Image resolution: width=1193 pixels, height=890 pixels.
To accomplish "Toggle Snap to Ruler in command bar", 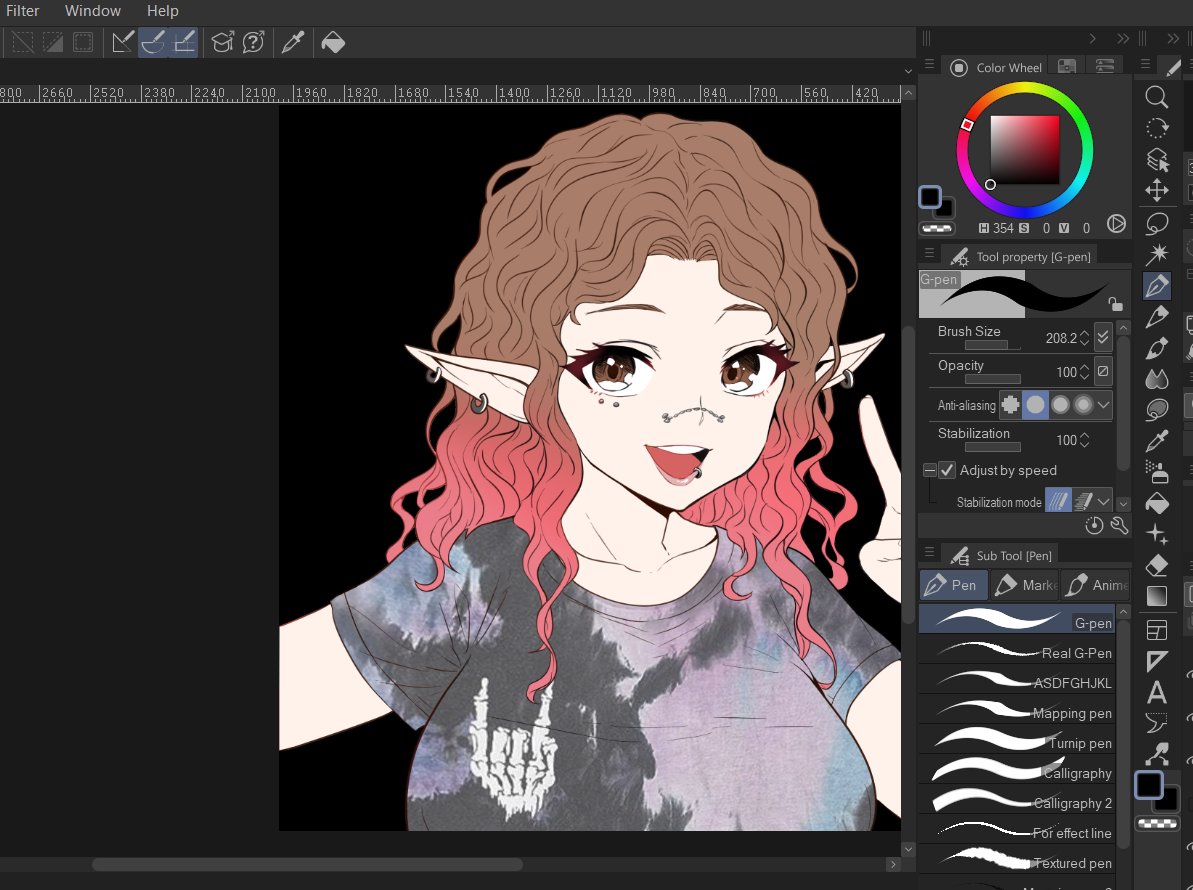I will point(122,43).
